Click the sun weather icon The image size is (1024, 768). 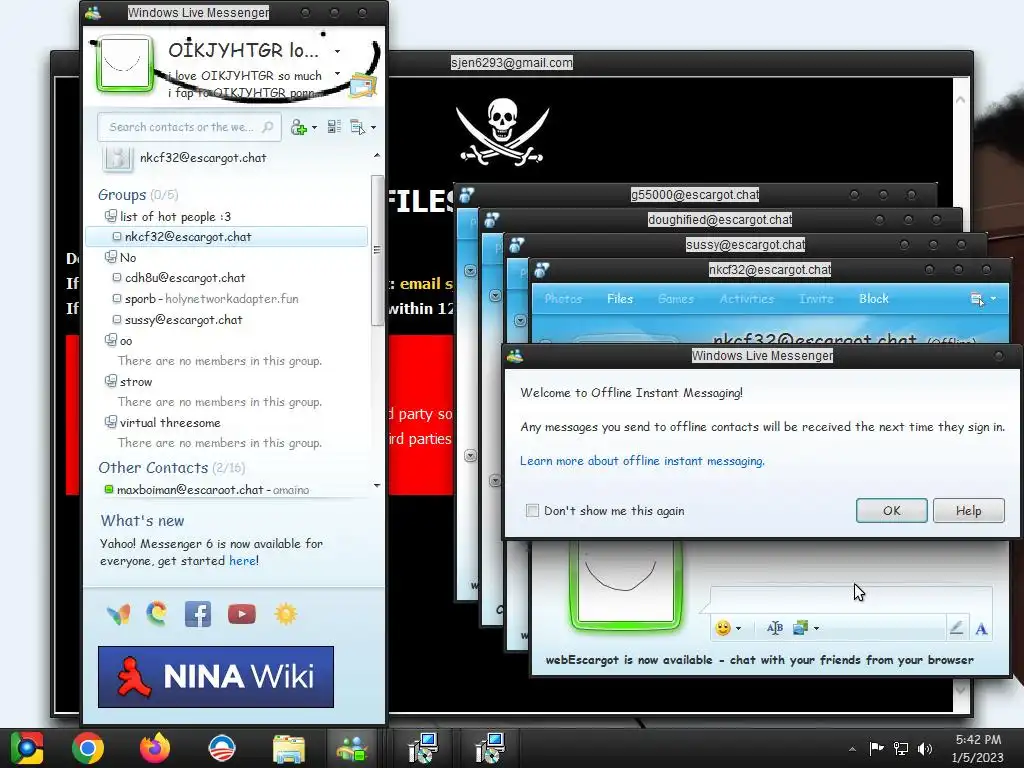285,614
